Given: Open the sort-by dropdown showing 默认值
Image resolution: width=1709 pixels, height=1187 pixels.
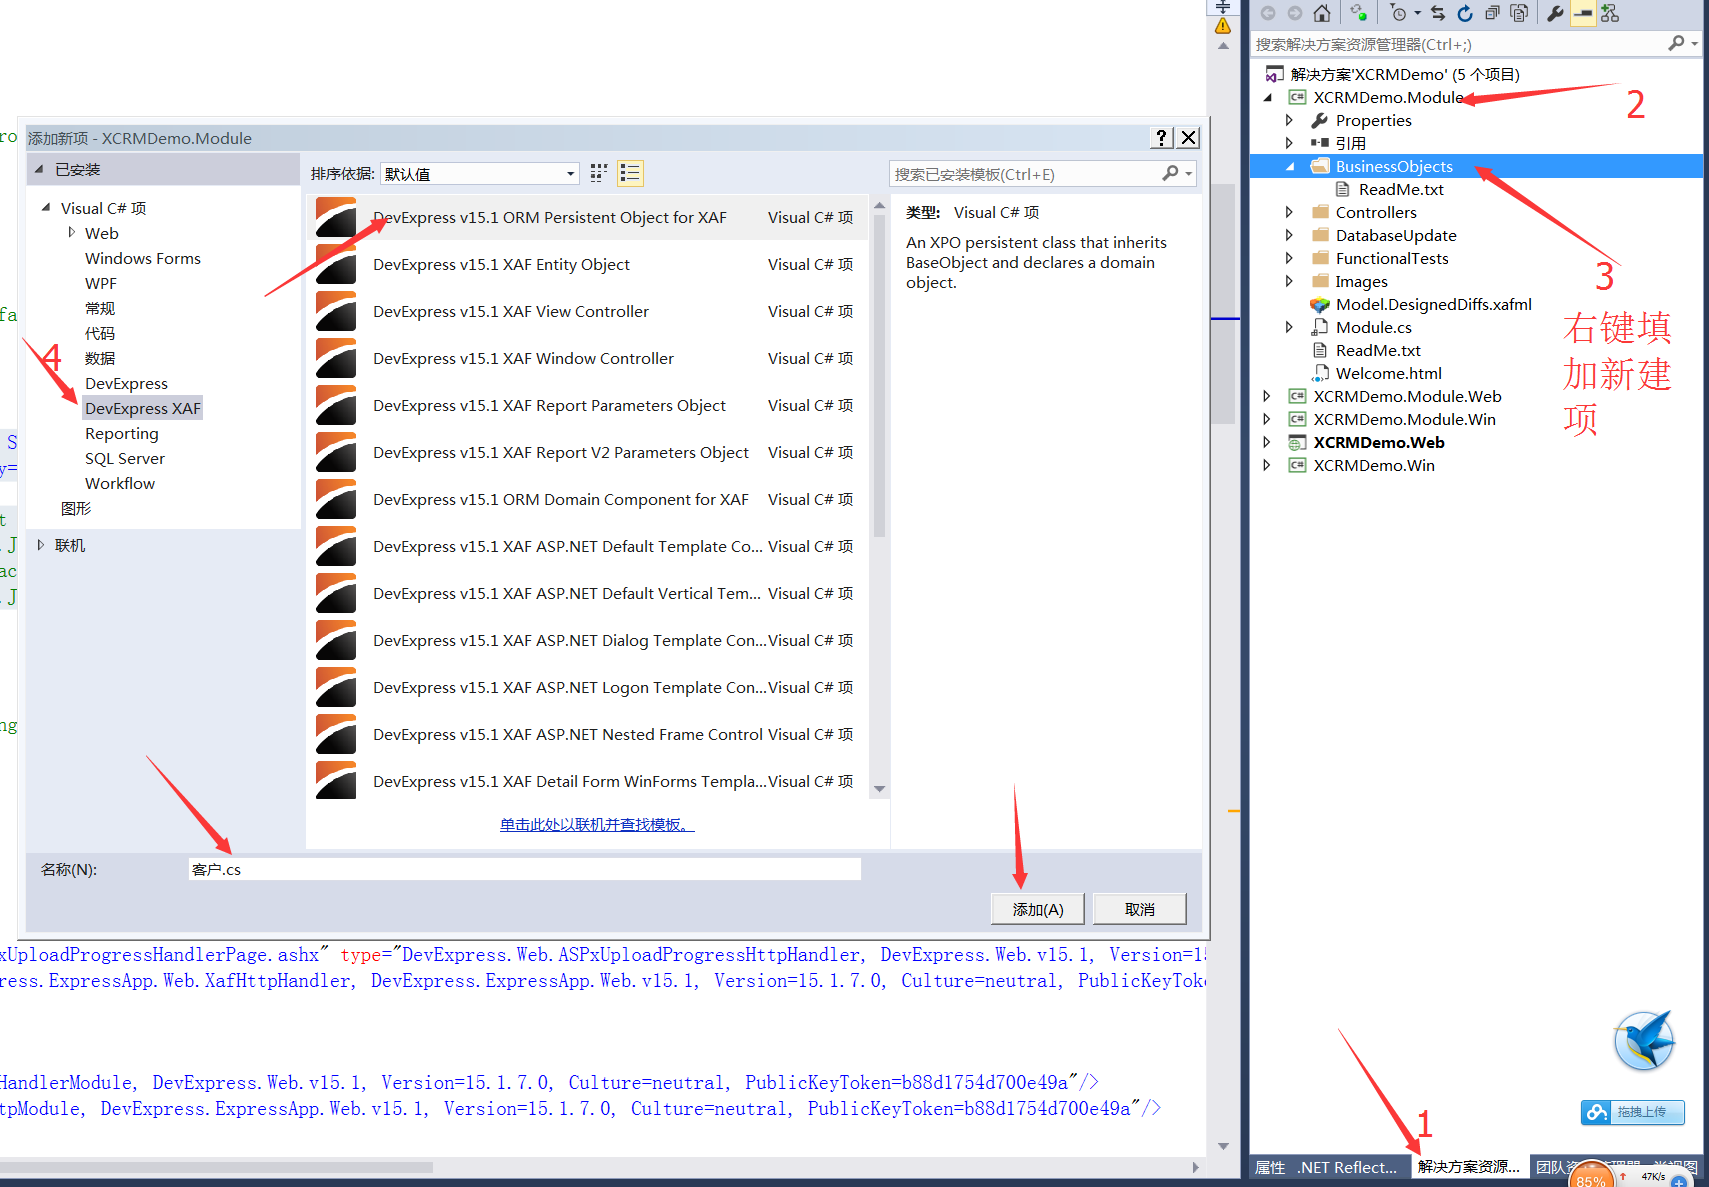Looking at the screenshot, I should (x=480, y=174).
